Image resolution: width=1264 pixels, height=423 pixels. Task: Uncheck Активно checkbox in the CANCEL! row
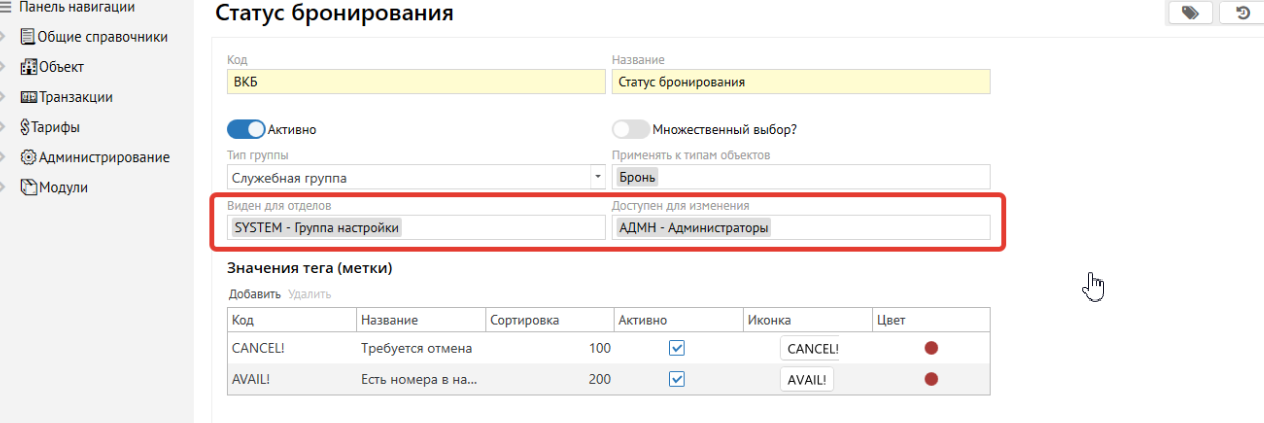point(677,348)
